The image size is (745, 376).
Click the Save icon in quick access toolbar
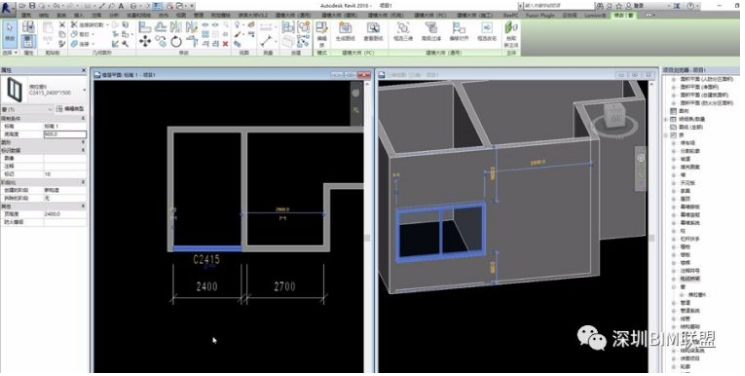tap(32, 6)
